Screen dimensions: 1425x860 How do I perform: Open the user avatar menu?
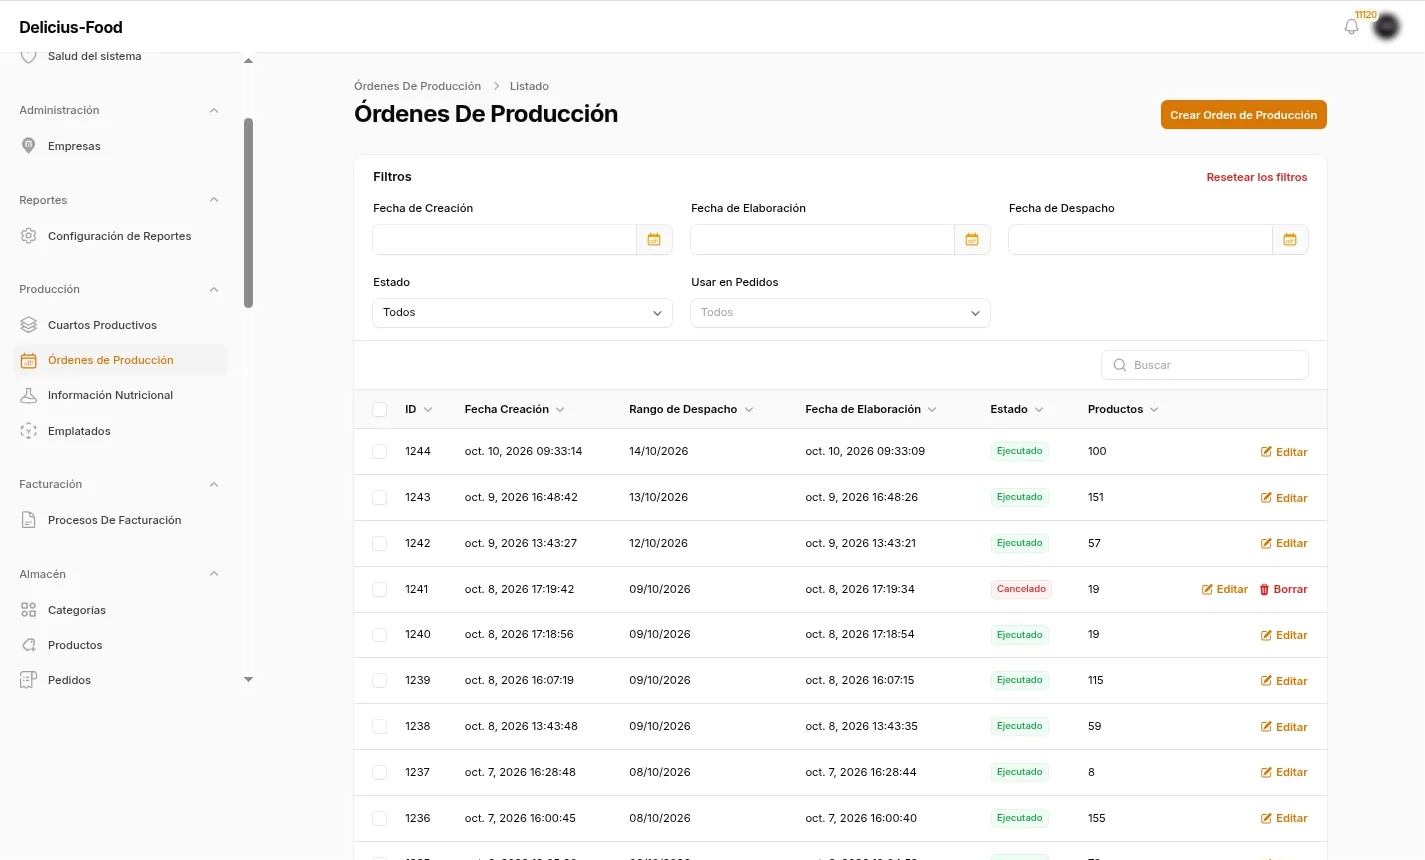tap(1386, 27)
